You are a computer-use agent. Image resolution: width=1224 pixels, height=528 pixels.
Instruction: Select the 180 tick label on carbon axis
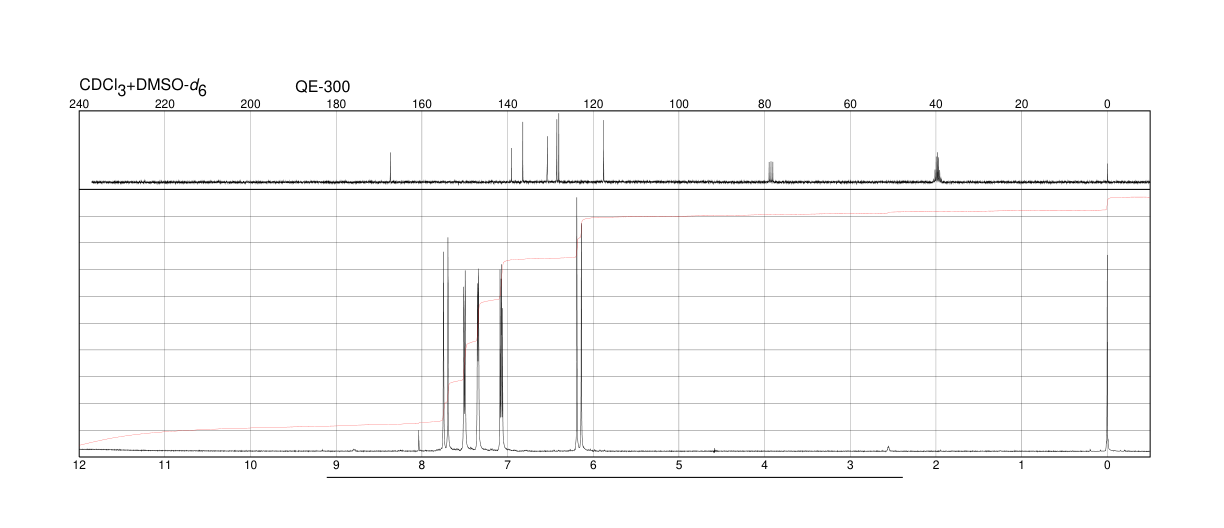click(336, 104)
